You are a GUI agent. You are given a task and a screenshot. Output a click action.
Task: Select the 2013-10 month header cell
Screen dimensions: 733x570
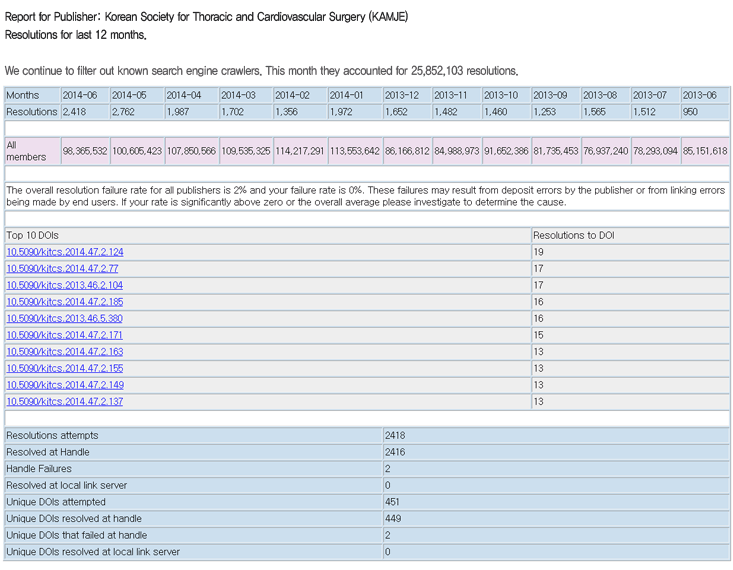507,95
